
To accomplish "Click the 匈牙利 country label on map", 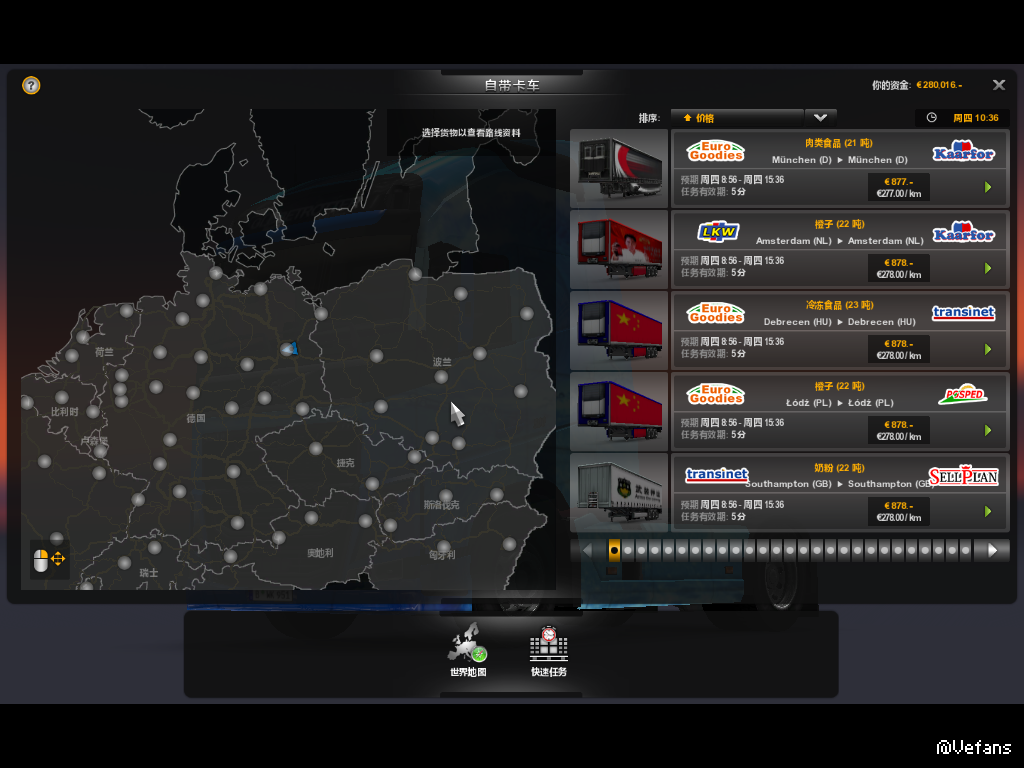I will (x=442, y=555).
